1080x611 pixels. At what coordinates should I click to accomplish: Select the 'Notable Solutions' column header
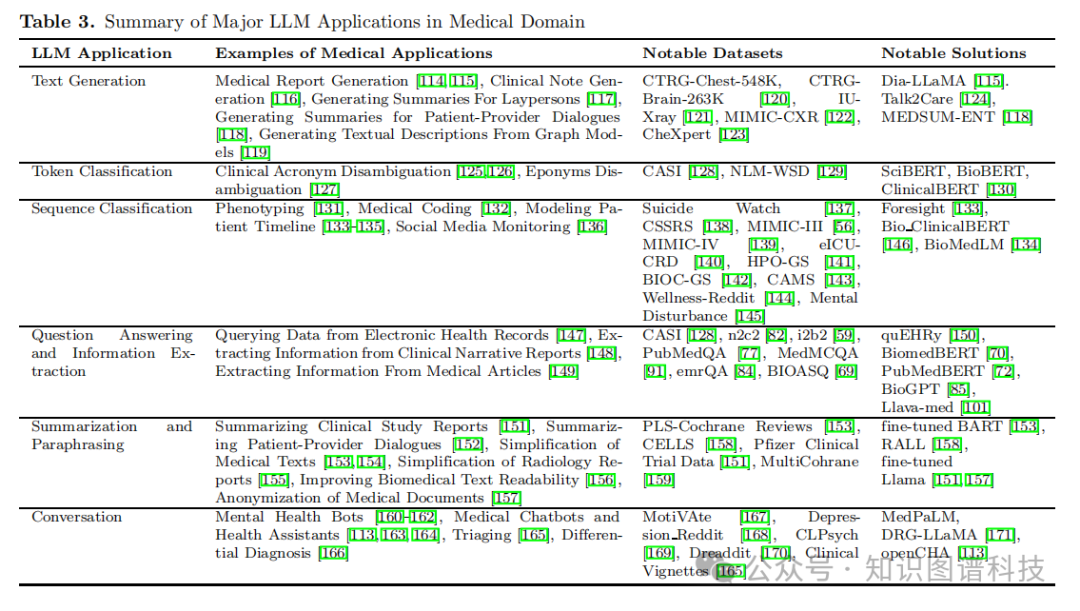tap(954, 54)
